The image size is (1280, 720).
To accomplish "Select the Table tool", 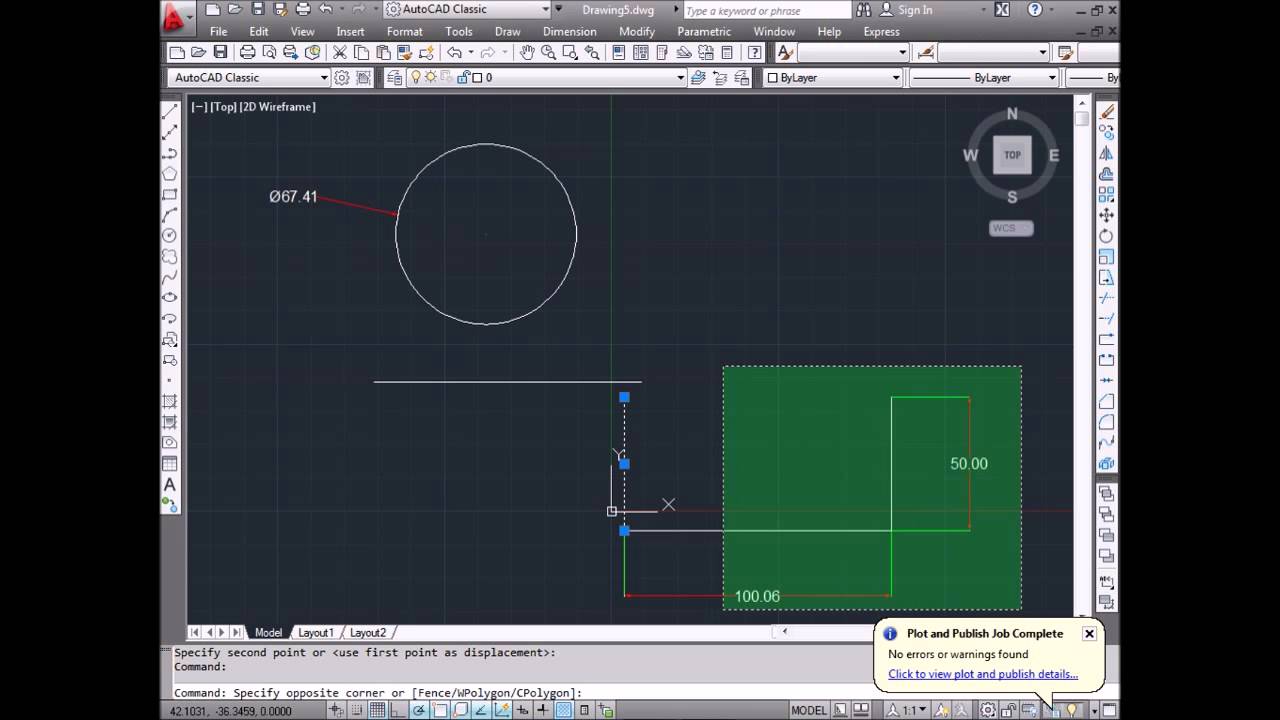I will click(x=171, y=463).
